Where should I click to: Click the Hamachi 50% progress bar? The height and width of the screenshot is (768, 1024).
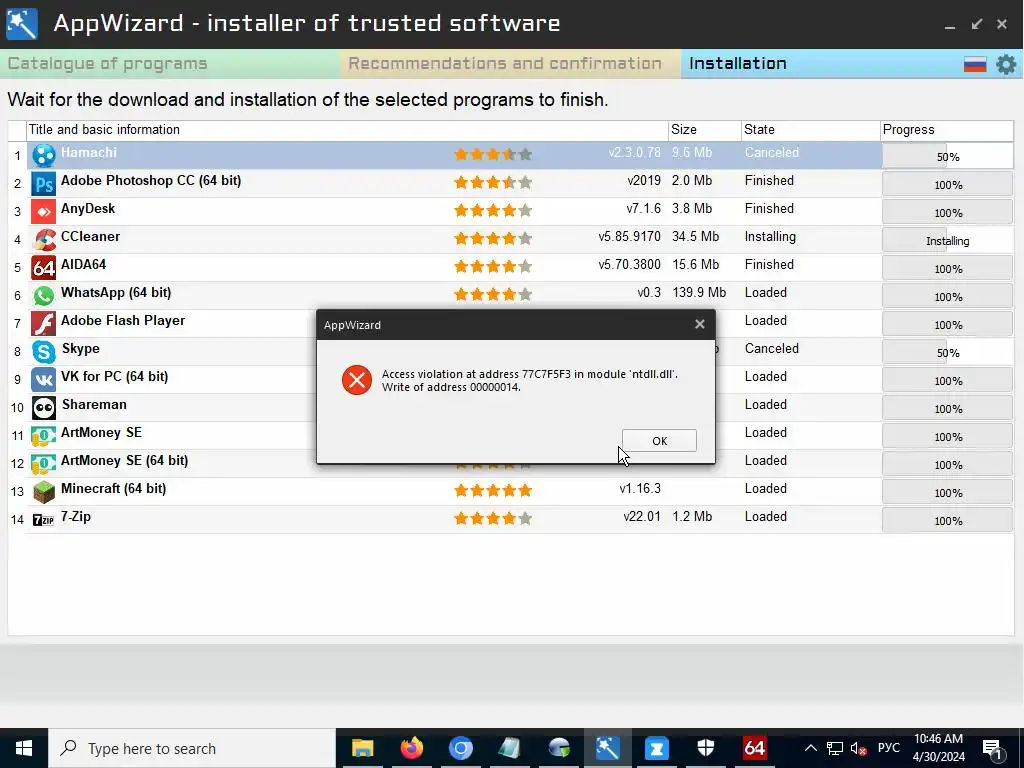tap(948, 157)
